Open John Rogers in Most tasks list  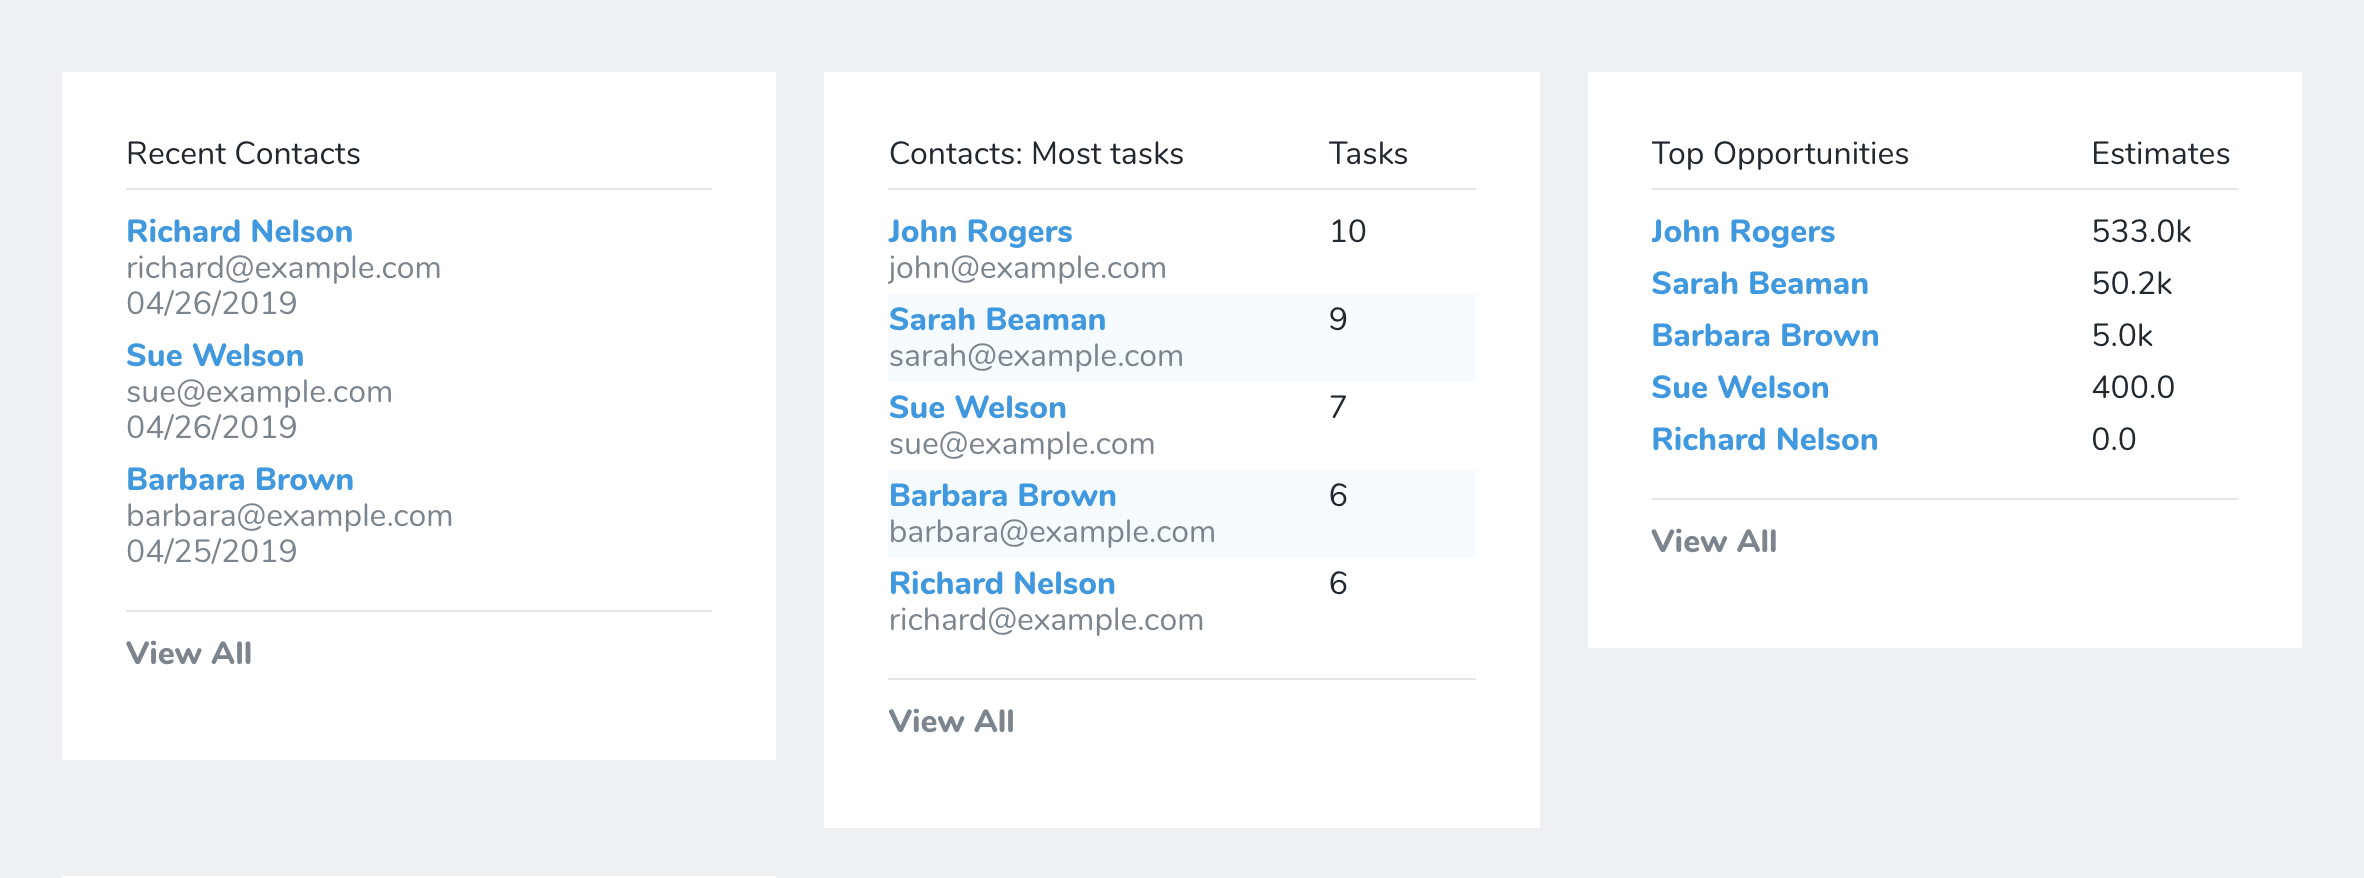tap(980, 232)
